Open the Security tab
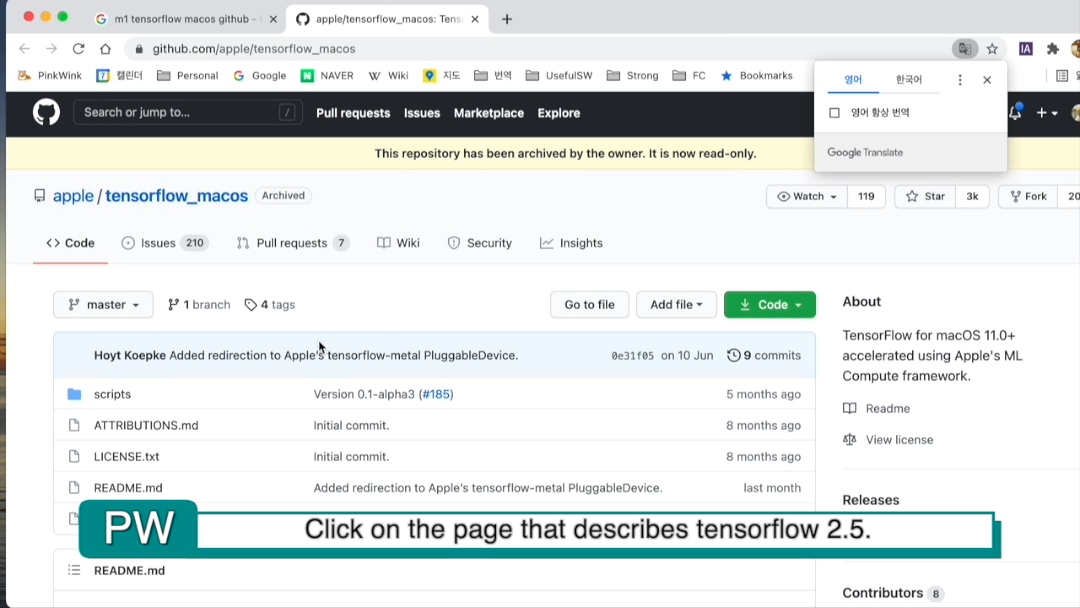The image size is (1080, 608). (x=479, y=243)
